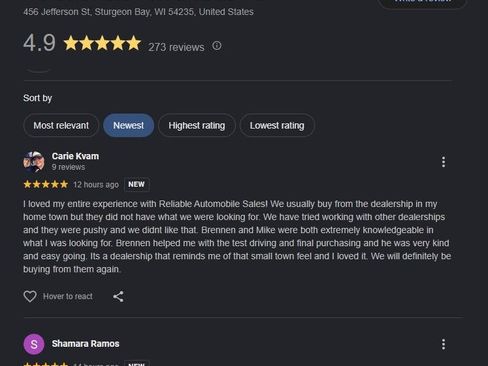Viewport: 488px width, 366px height.
Task: Open Carie Kvam's profile name link
Action: click(x=75, y=156)
